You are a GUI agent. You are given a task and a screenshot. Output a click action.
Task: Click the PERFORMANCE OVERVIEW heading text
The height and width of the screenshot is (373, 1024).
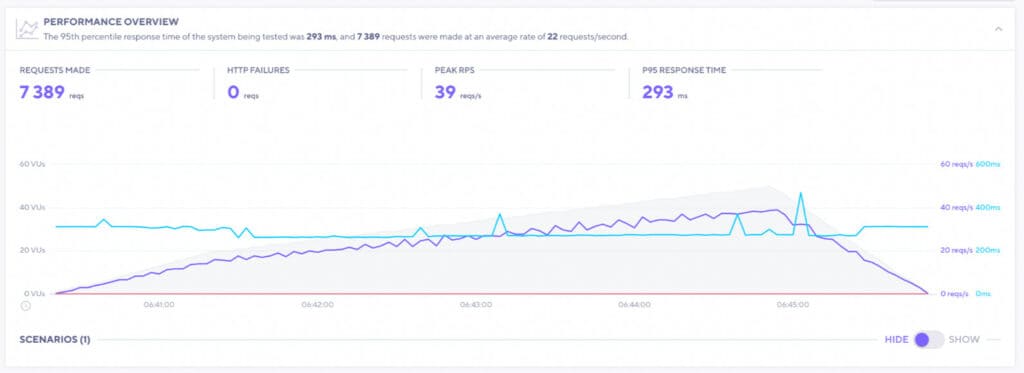tap(111, 22)
